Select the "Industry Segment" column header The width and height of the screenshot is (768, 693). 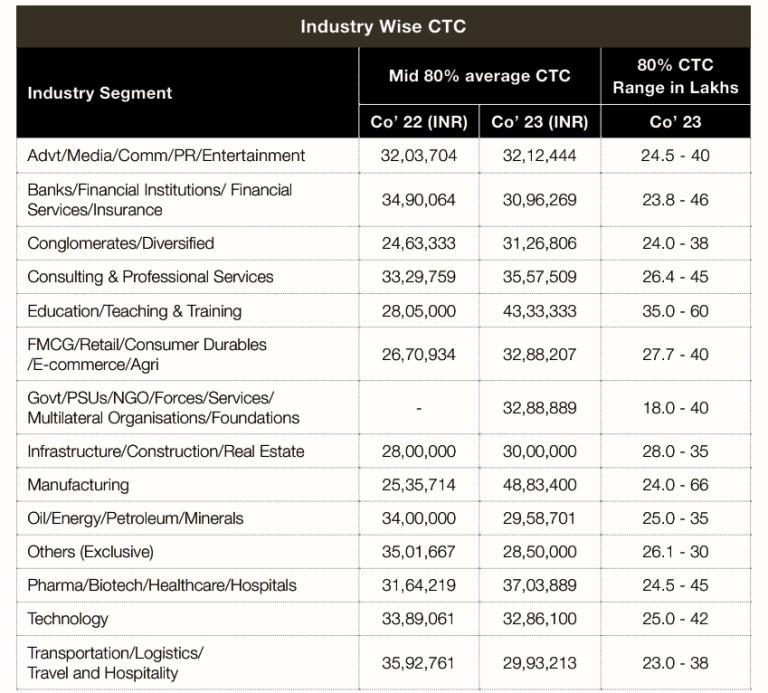100,93
